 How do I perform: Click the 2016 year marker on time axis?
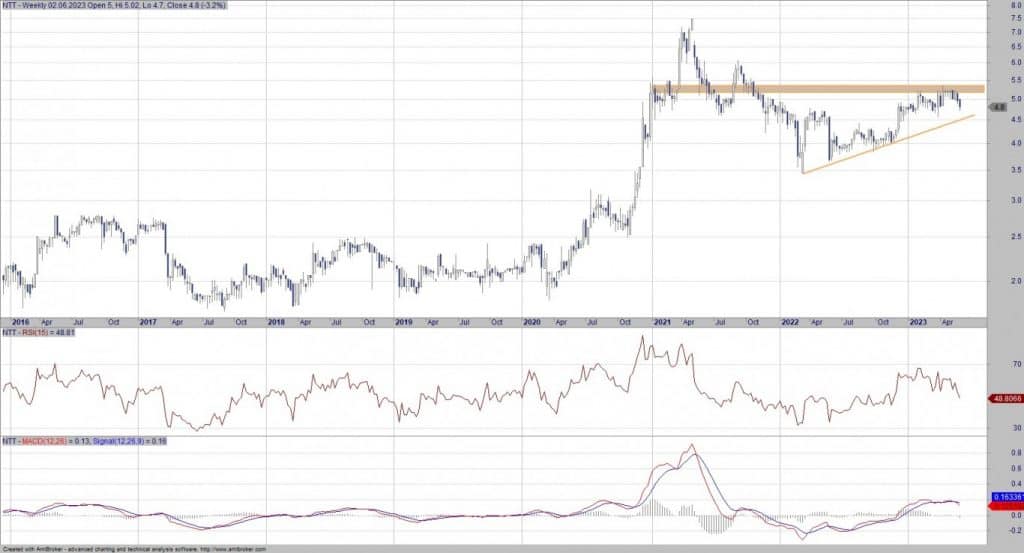pos(18,322)
